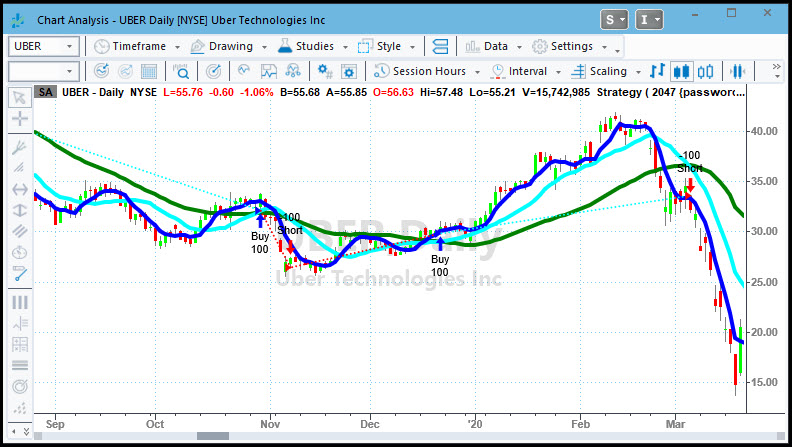Activate the crosshair cursor tool
This screenshot has width=792, height=447.
[x=20, y=119]
